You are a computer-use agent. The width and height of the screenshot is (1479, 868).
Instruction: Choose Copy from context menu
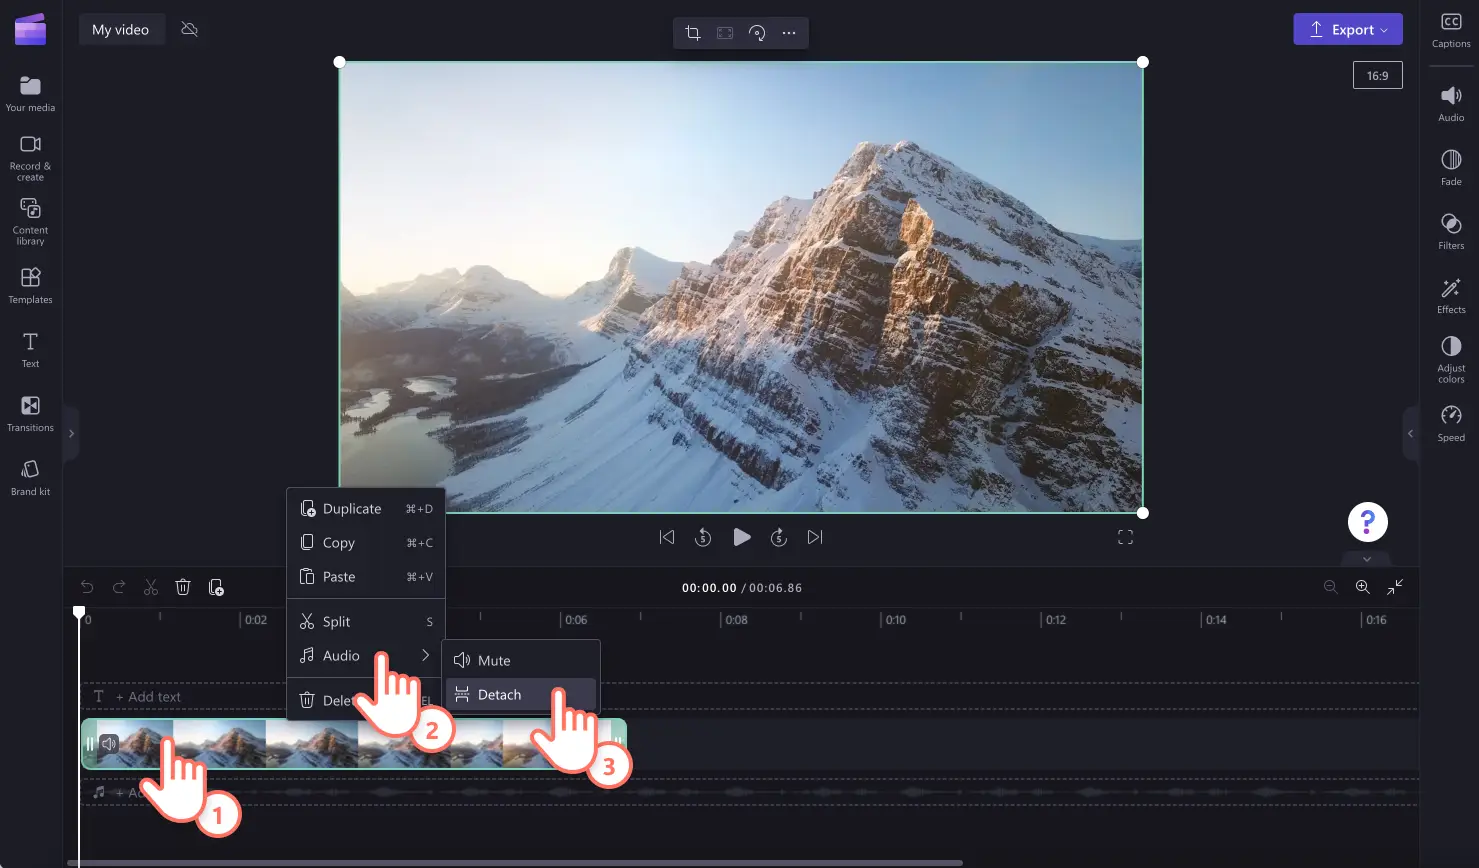point(366,542)
